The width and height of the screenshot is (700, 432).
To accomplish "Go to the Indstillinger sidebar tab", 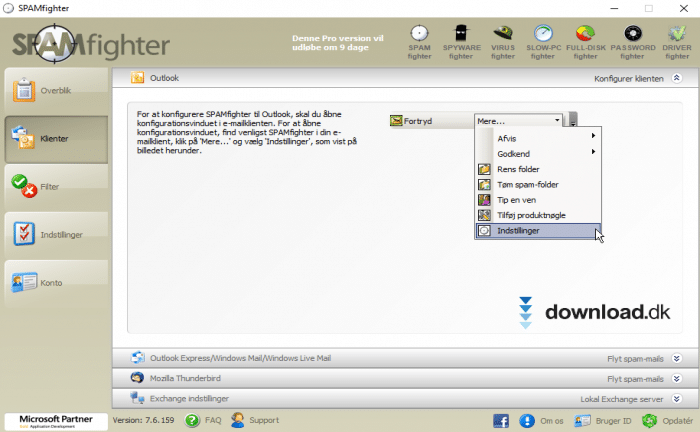I will pyautogui.click(x=55, y=234).
